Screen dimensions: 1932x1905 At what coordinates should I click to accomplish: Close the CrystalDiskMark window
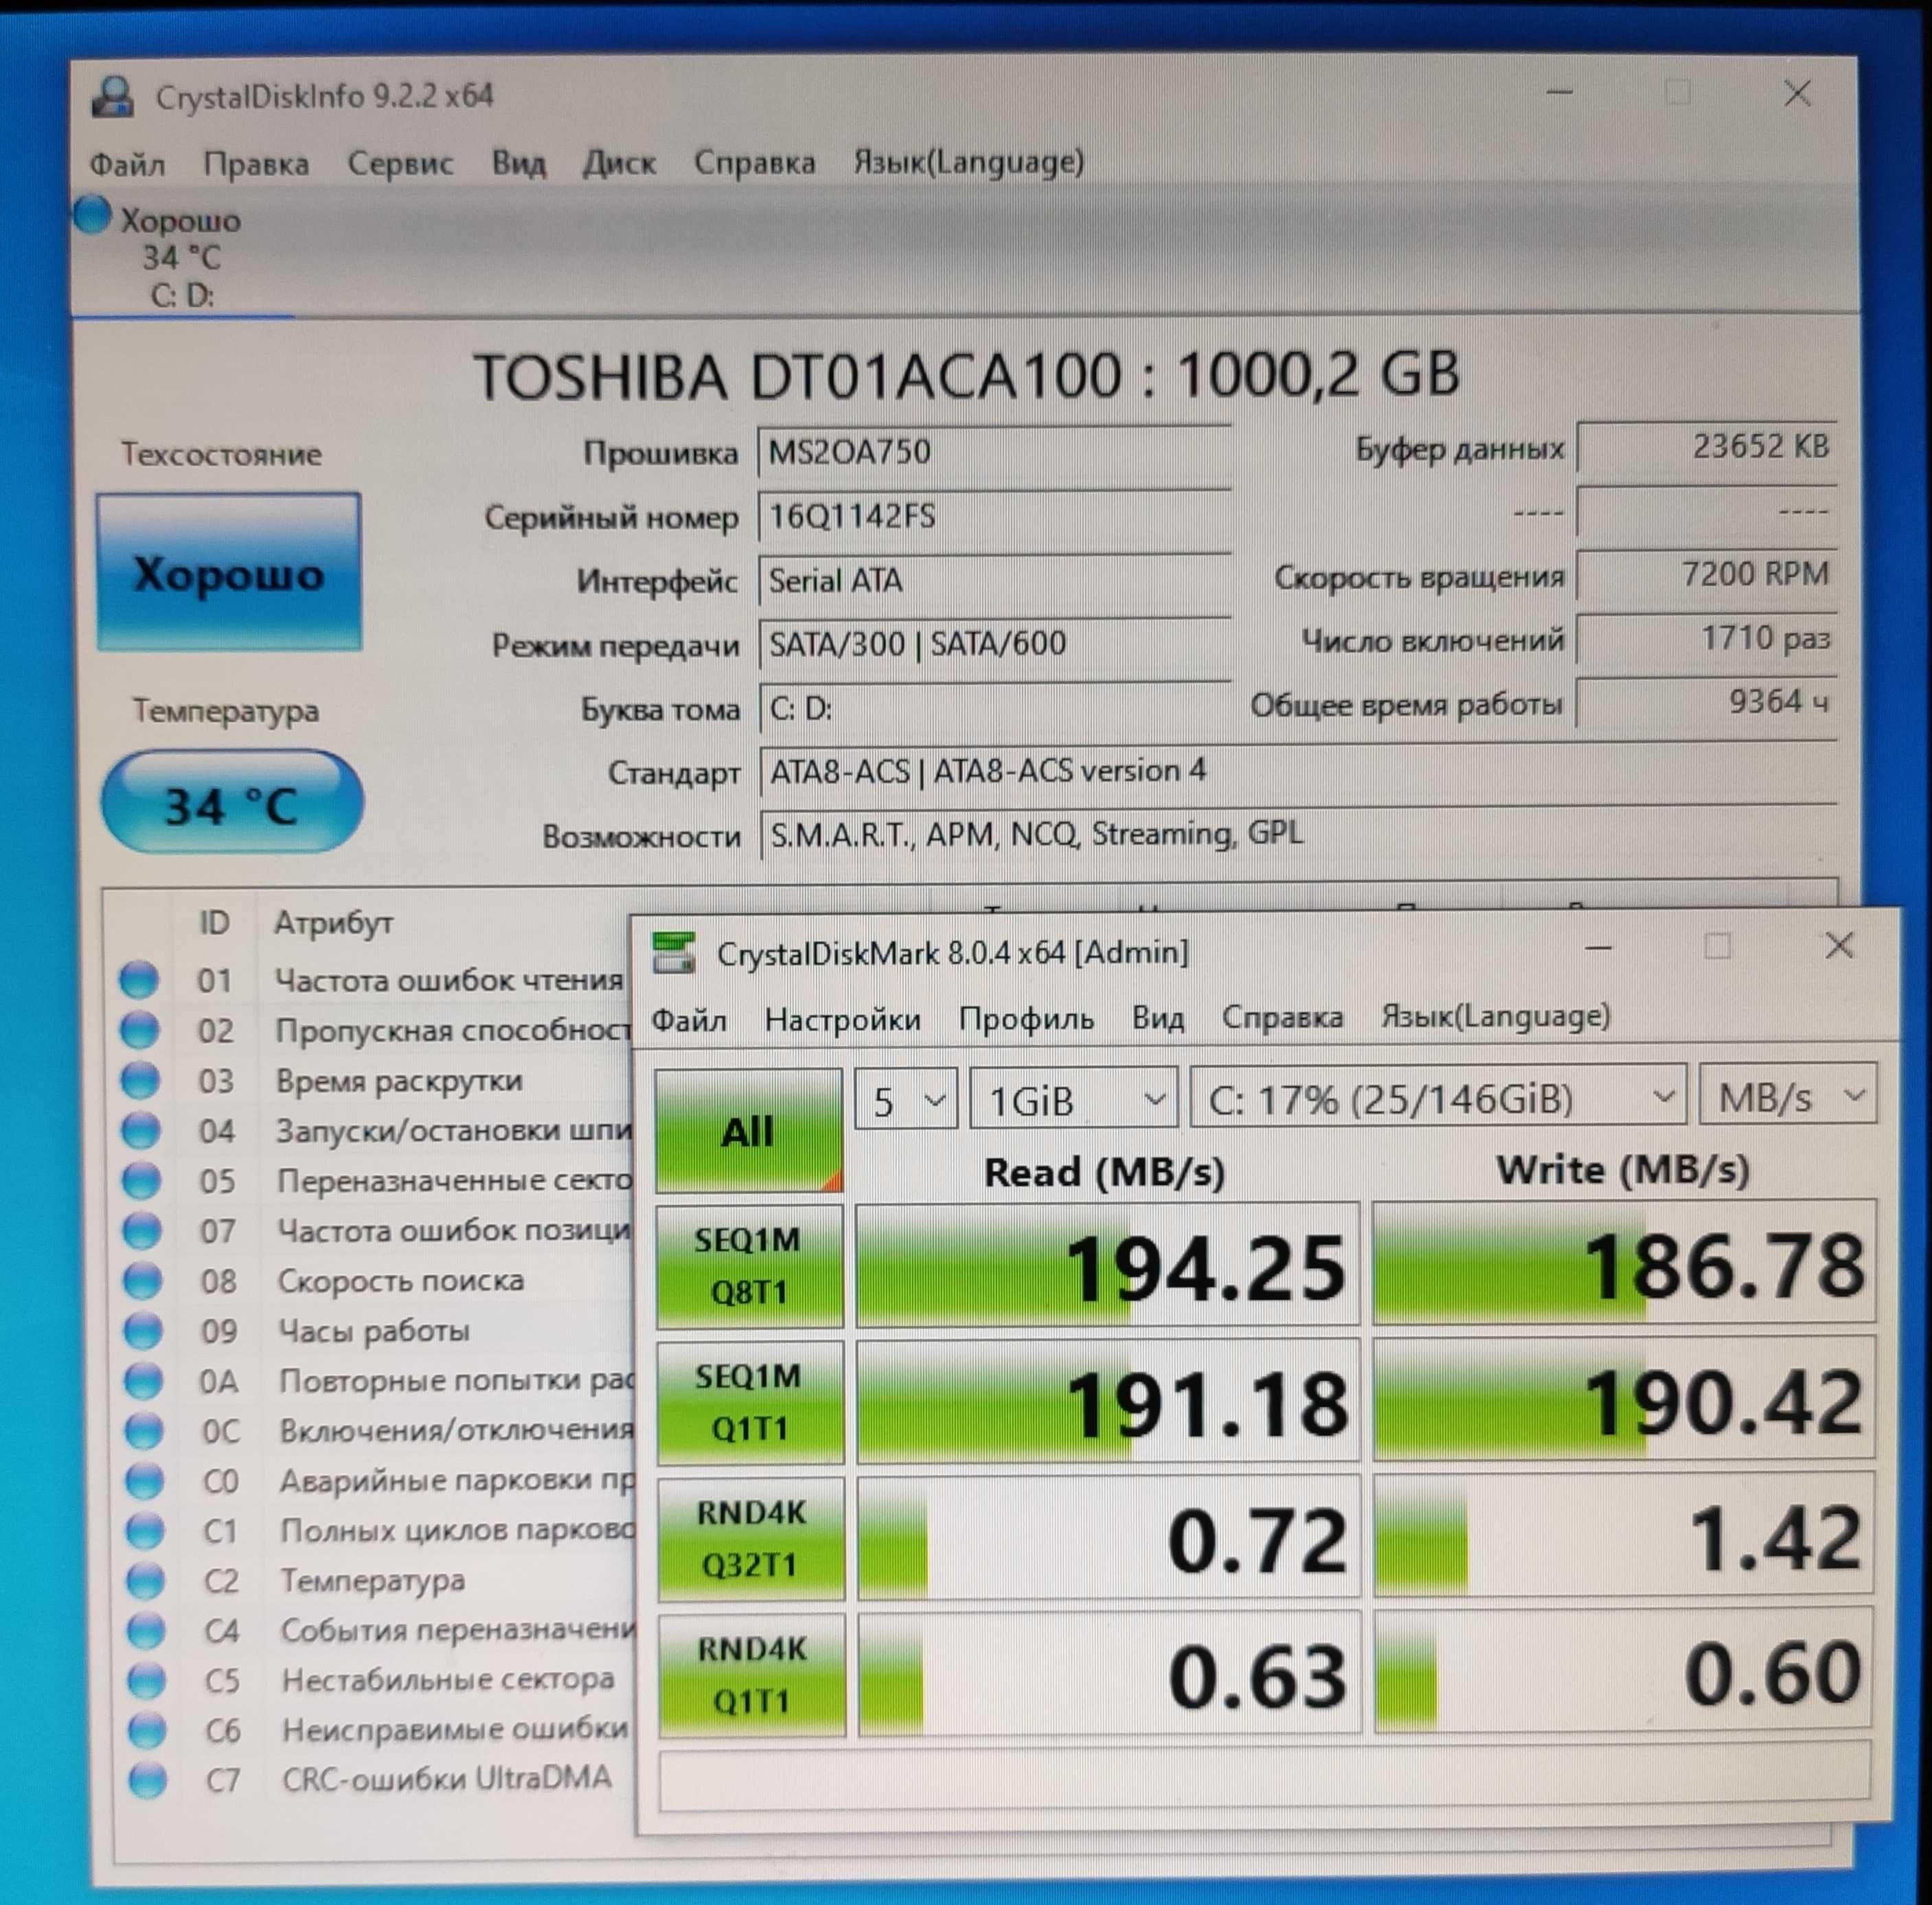coord(1839,945)
